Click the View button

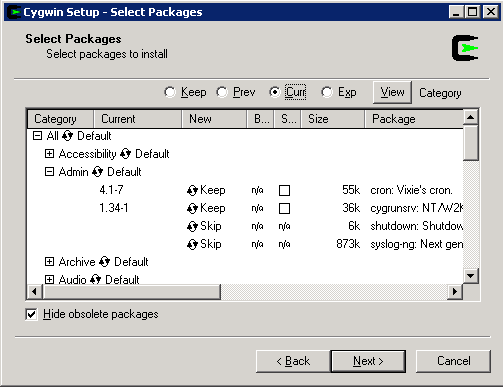point(392,92)
